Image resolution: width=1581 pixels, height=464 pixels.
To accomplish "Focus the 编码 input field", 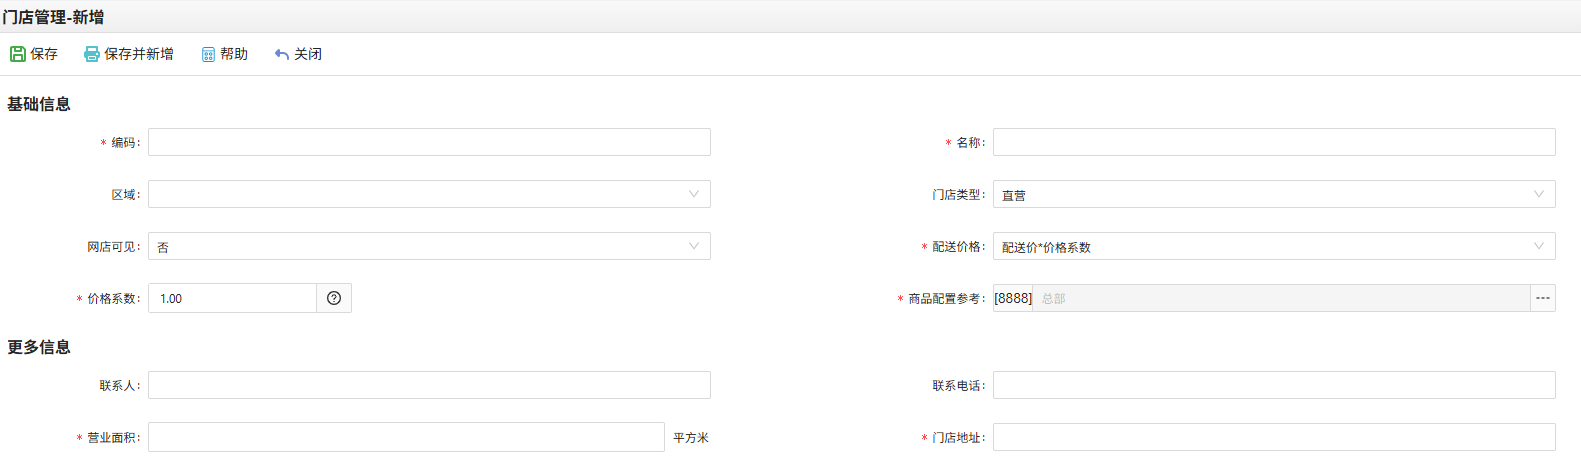I will click(x=429, y=142).
